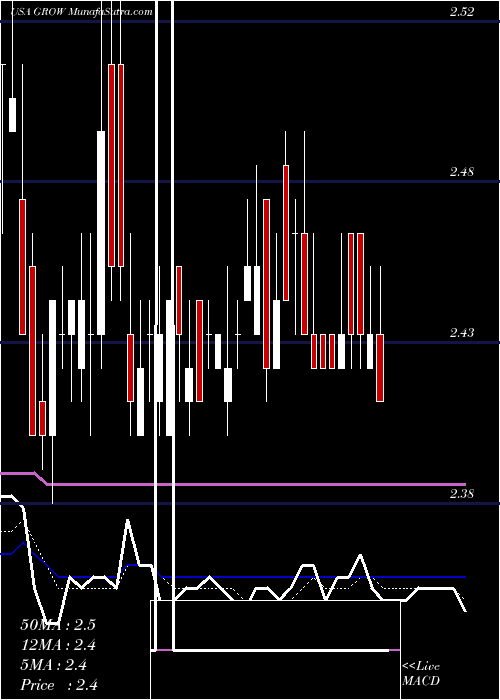Screen dimensions: 500x700
Task: Click the 2.38 price axis label
Action: 462,494
